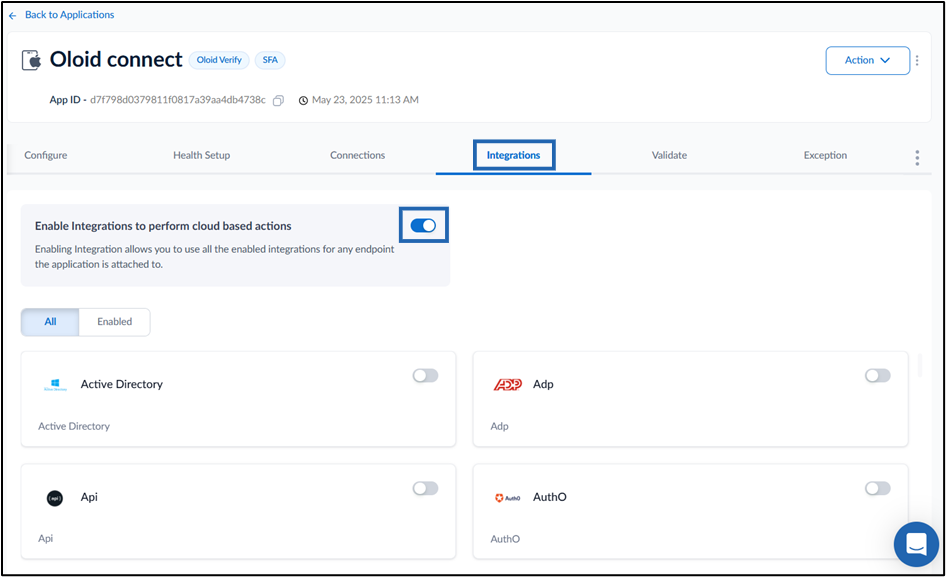Click Enable Integrations heading text
The image size is (946, 577).
coord(163,226)
